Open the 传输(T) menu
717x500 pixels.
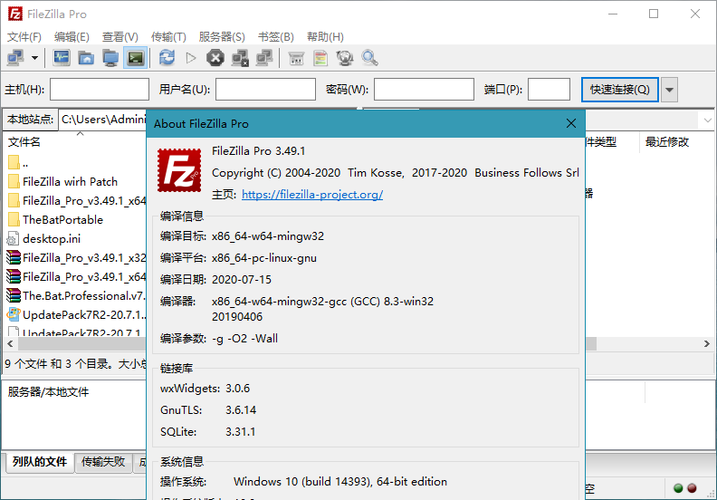coord(169,37)
